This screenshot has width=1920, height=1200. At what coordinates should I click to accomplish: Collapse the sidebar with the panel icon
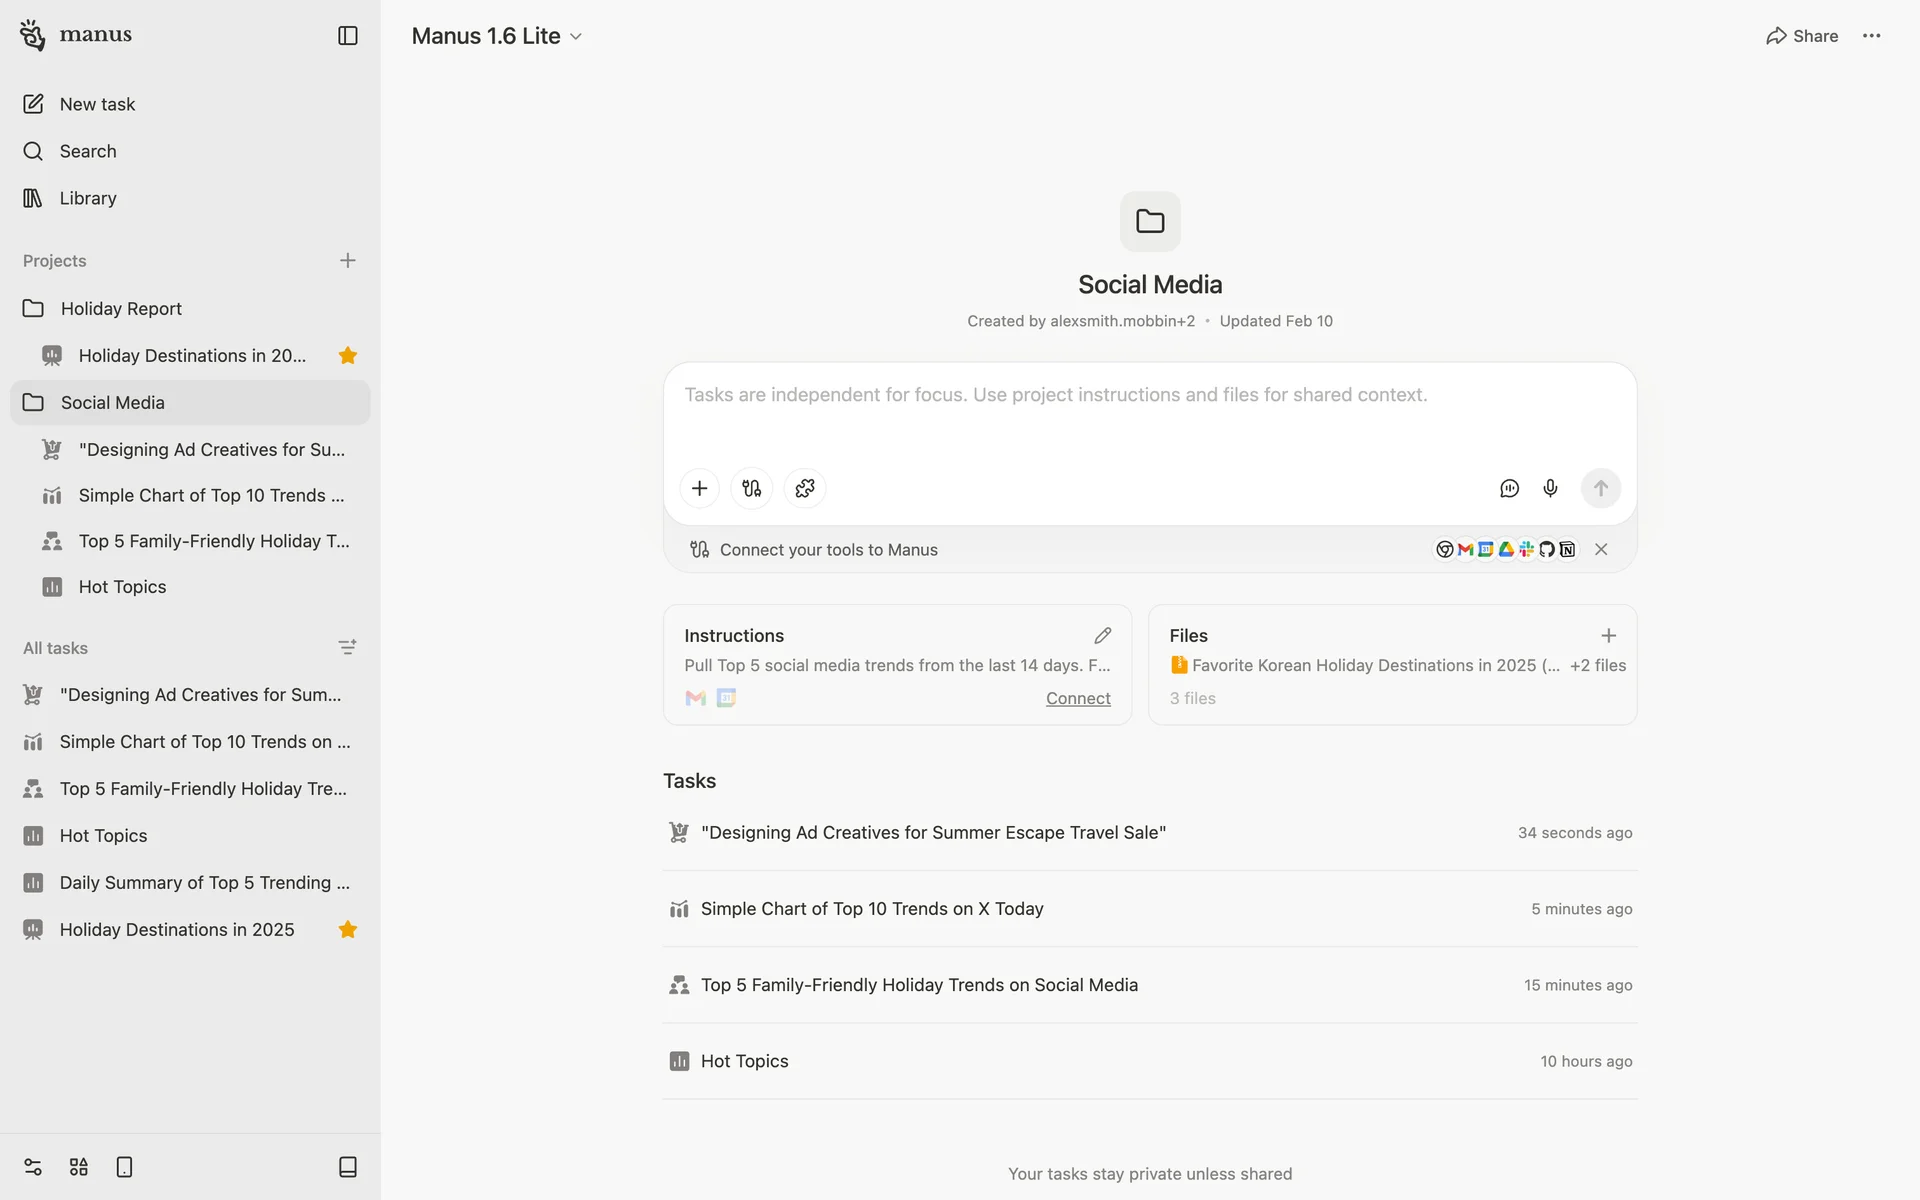(x=347, y=36)
